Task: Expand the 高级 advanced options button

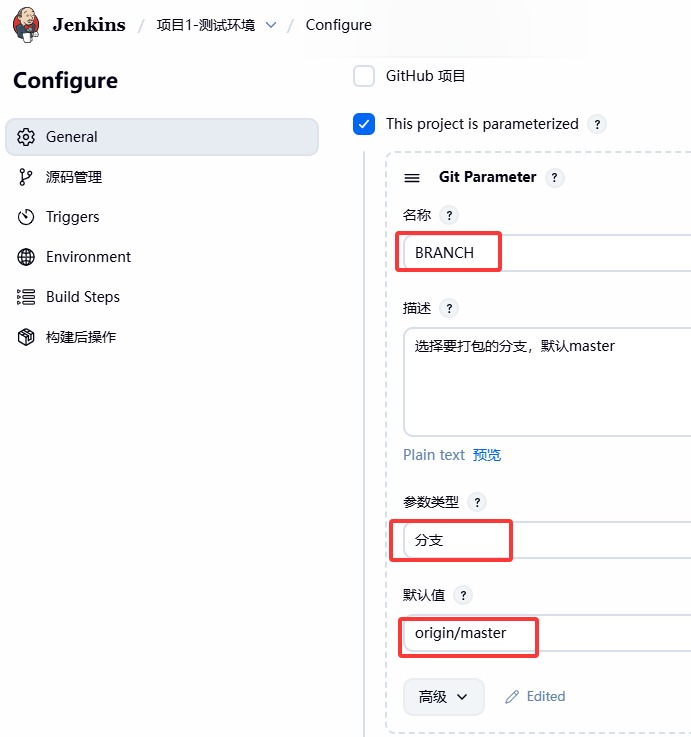Action: pyautogui.click(x=444, y=697)
